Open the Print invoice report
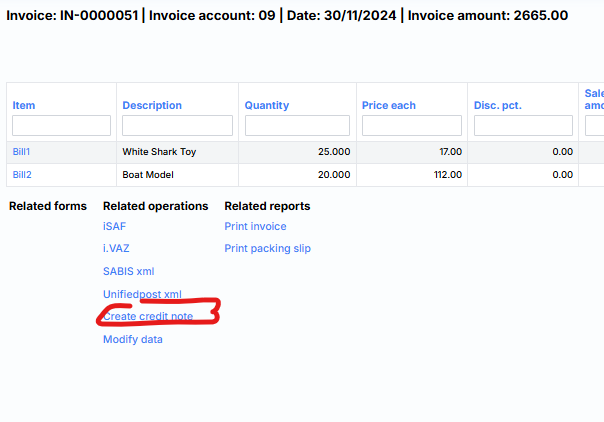 pyautogui.click(x=255, y=226)
